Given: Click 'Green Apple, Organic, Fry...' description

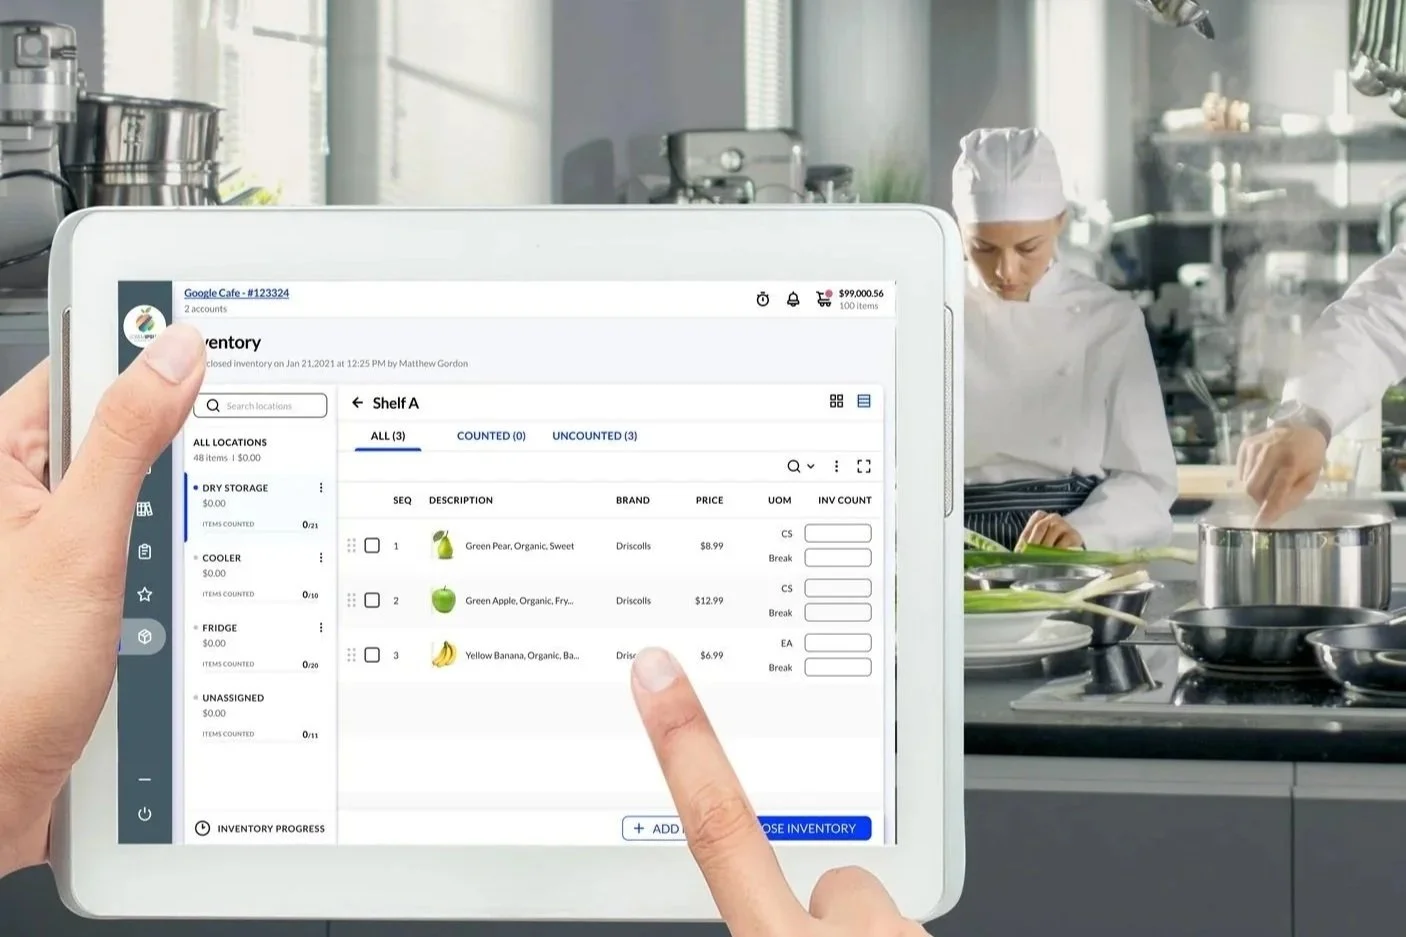Looking at the screenshot, I should 519,601.
